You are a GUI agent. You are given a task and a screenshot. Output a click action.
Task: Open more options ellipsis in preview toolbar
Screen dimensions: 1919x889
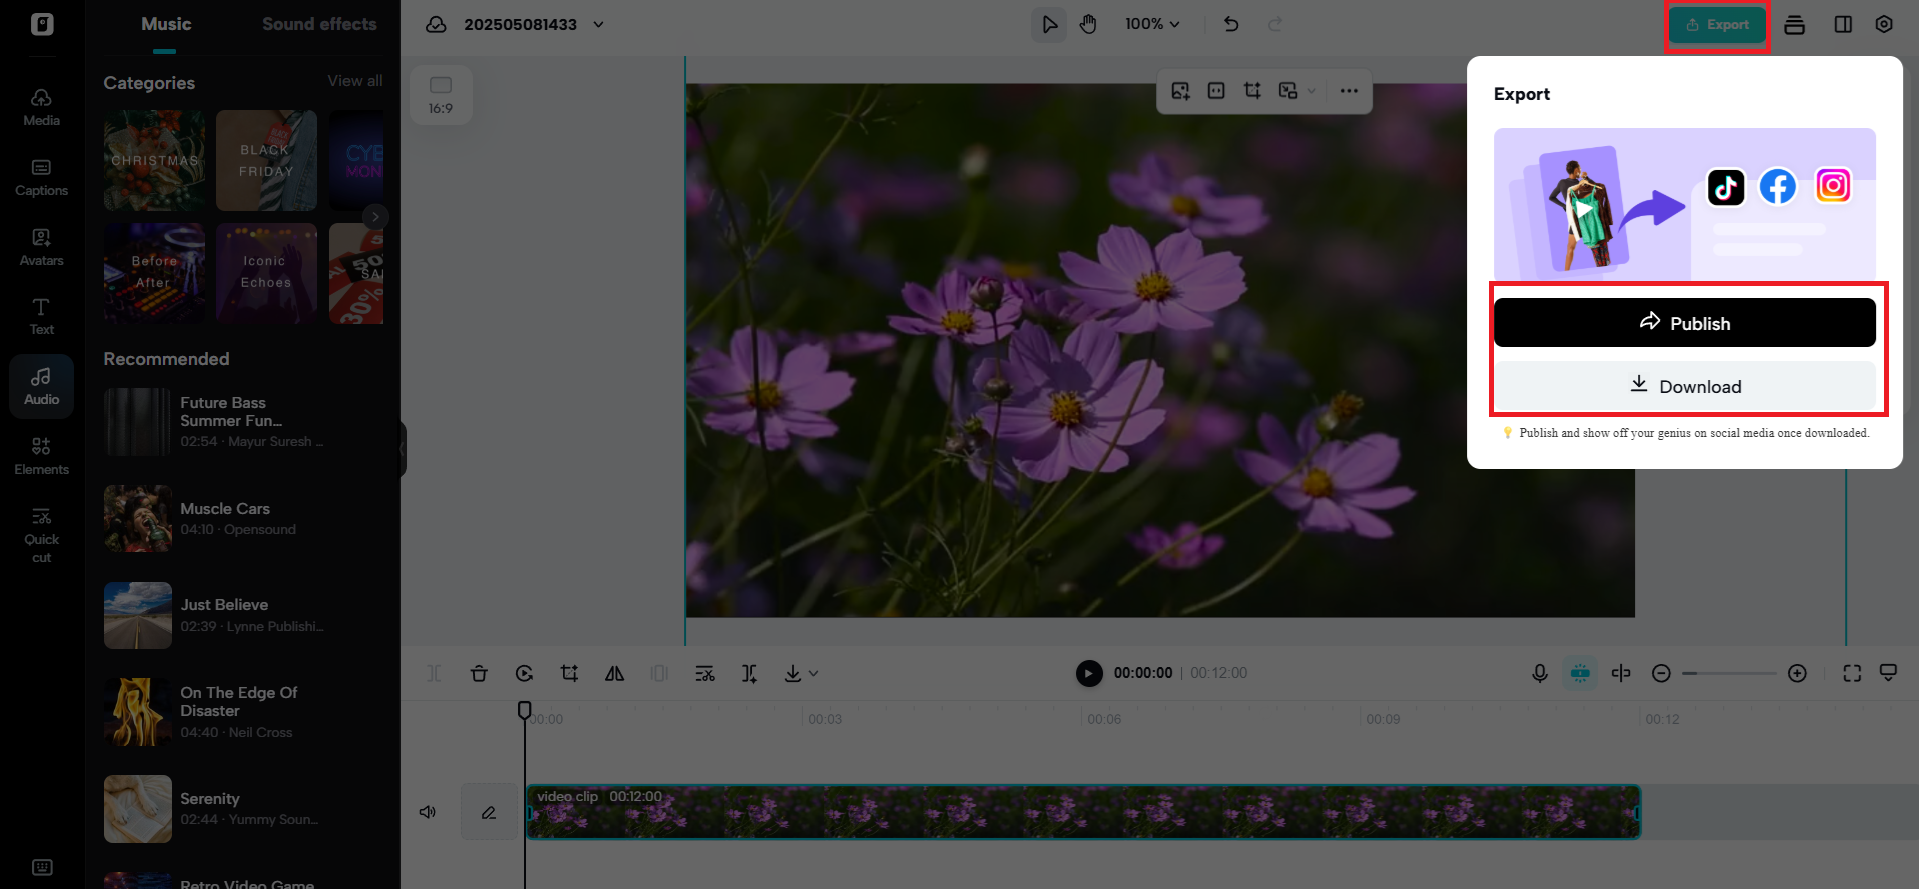1349,91
